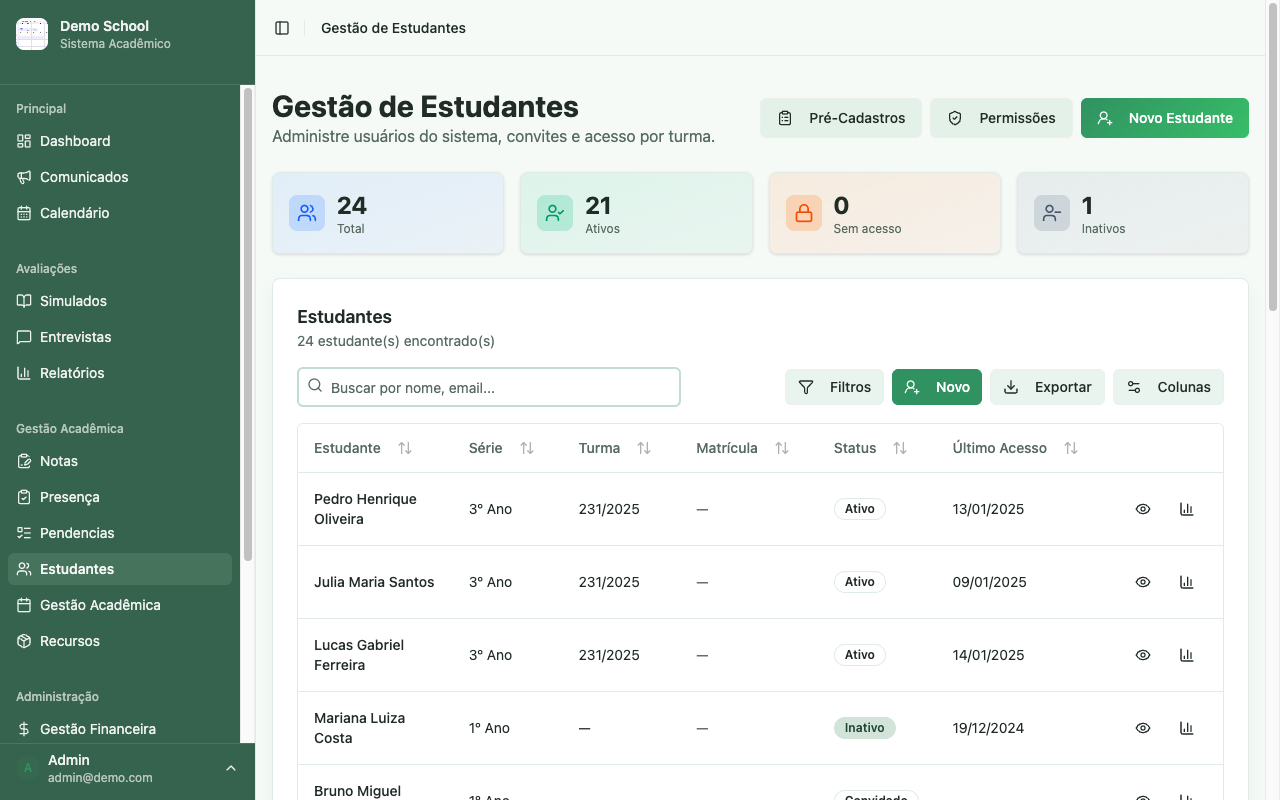1280x800 pixels.
Task: Open Pendencias page
Action: tap(120, 533)
